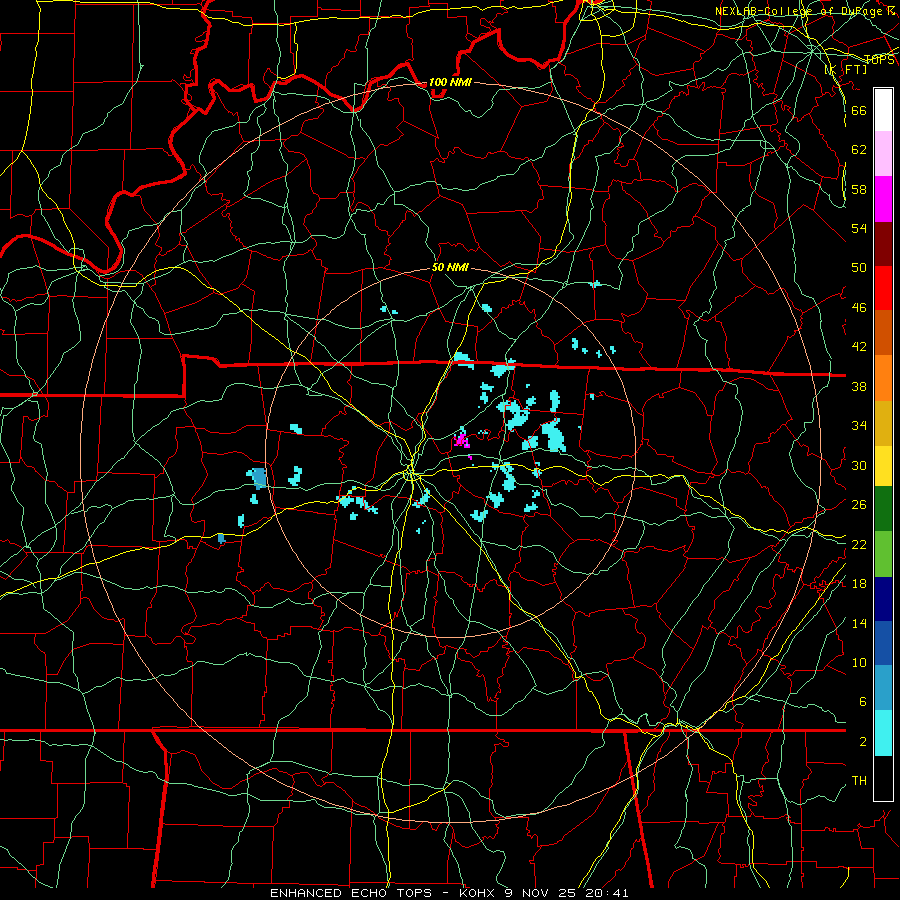Click the legend value '2'
The image size is (900, 900).
coord(862,742)
